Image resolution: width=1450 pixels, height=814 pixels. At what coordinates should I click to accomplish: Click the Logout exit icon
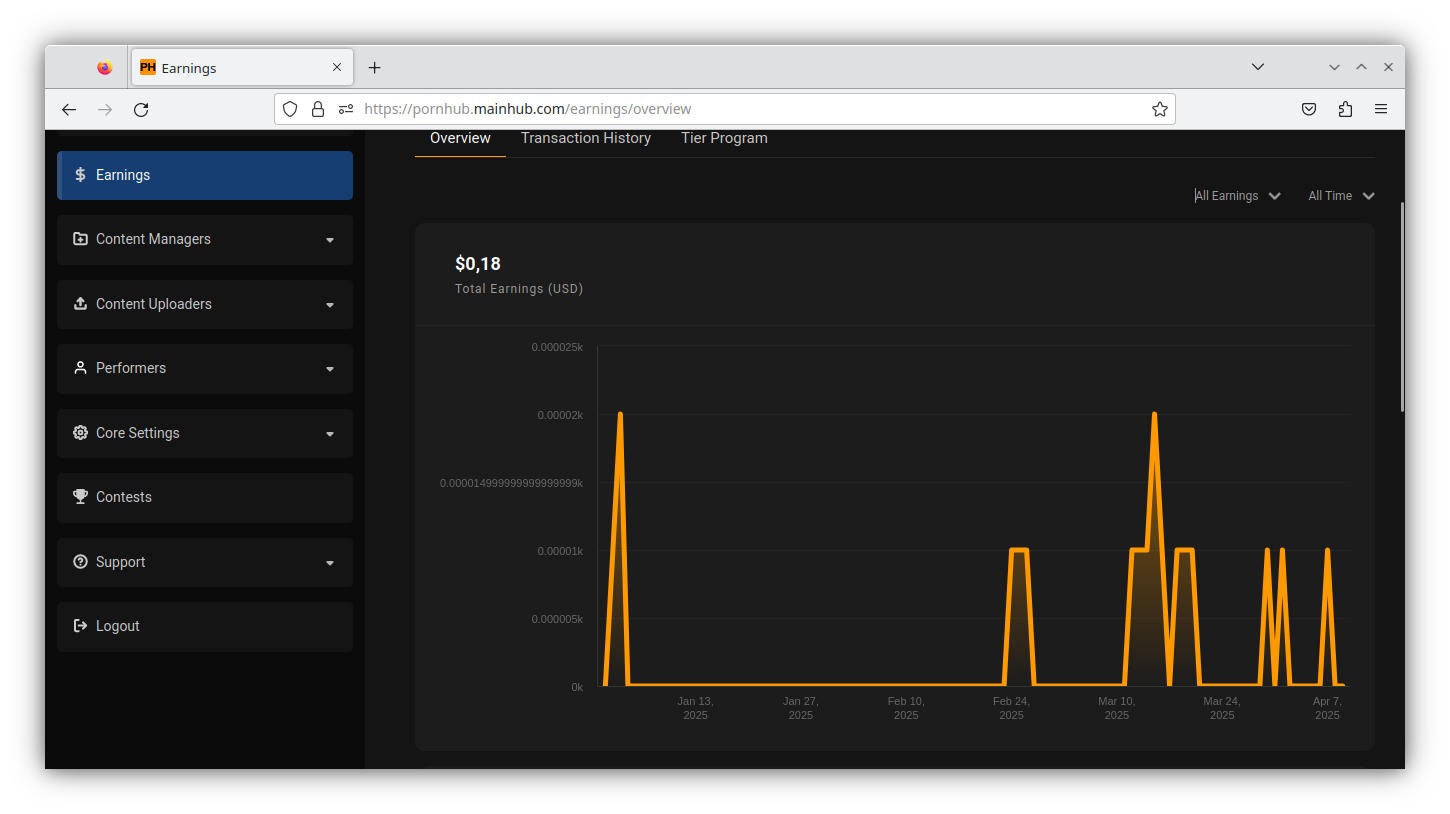click(80, 626)
